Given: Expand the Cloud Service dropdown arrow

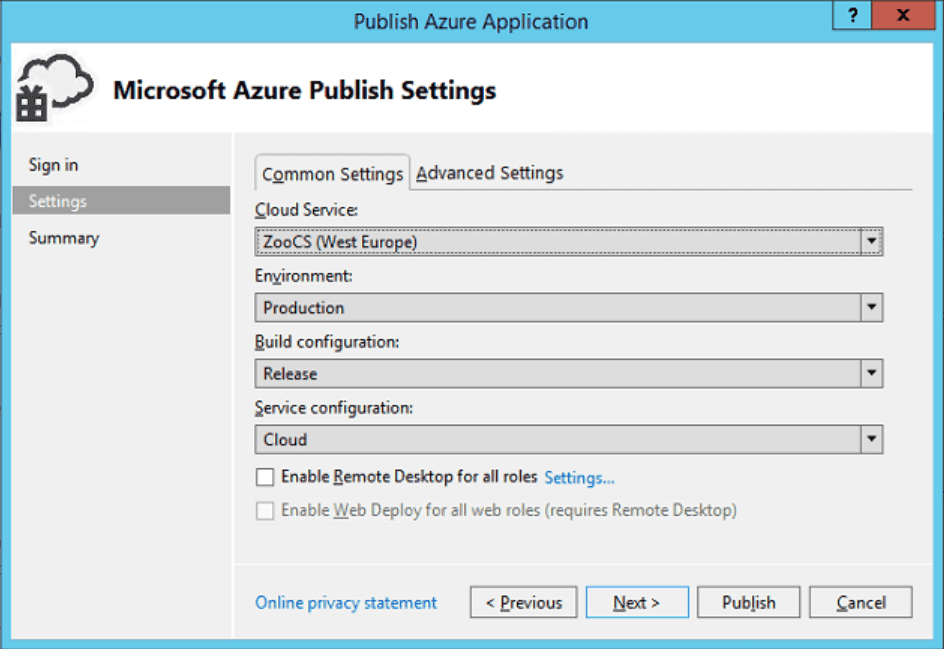Looking at the screenshot, I should 871,241.
